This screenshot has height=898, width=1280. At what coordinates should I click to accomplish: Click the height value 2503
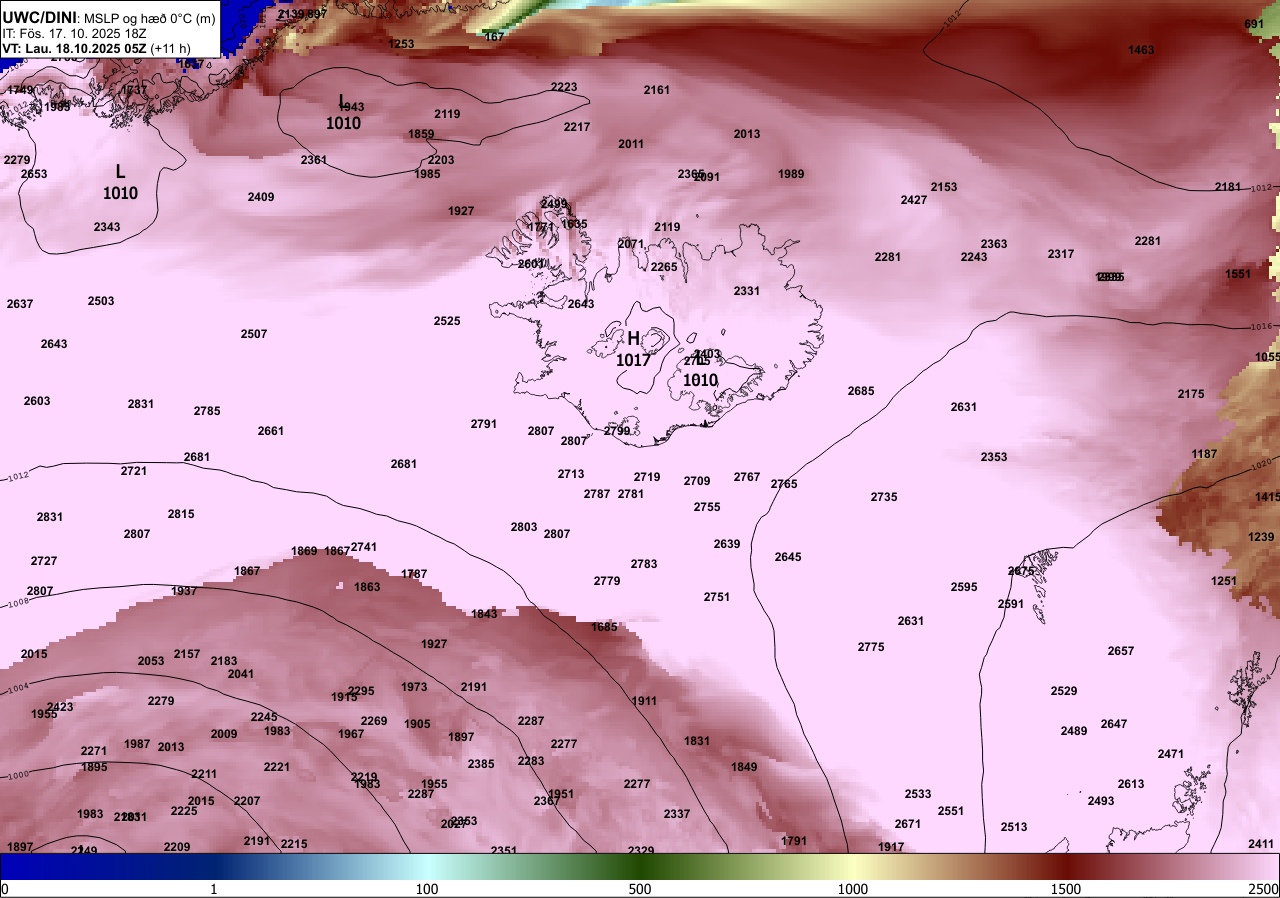[101, 302]
